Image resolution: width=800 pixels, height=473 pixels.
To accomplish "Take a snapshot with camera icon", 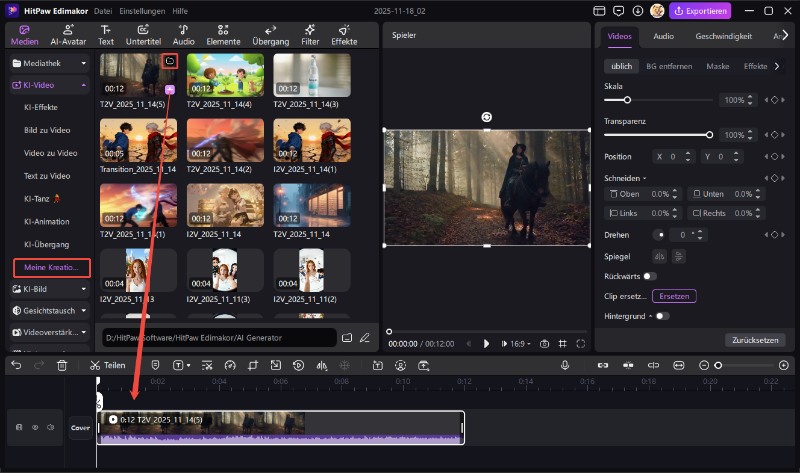I will 544,344.
